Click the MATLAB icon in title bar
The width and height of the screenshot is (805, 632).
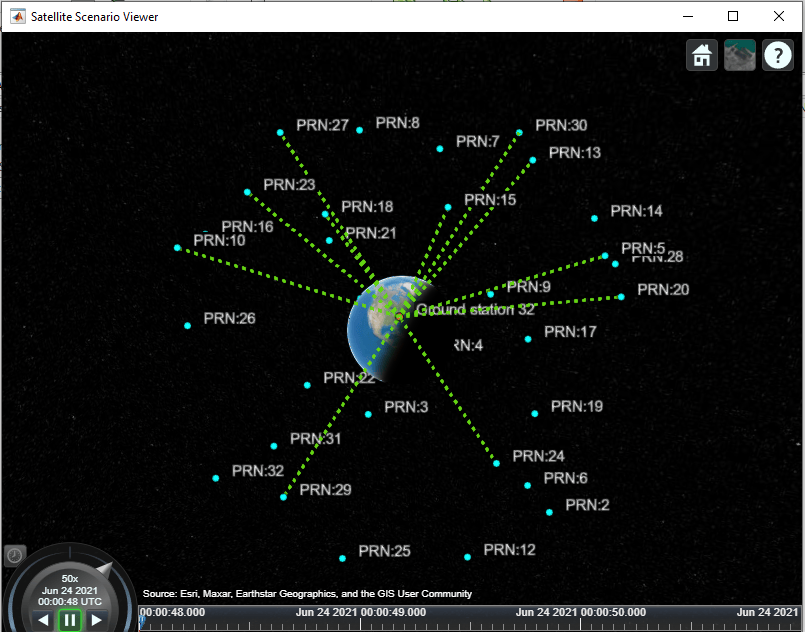pyautogui.click(x=18, y=16)
